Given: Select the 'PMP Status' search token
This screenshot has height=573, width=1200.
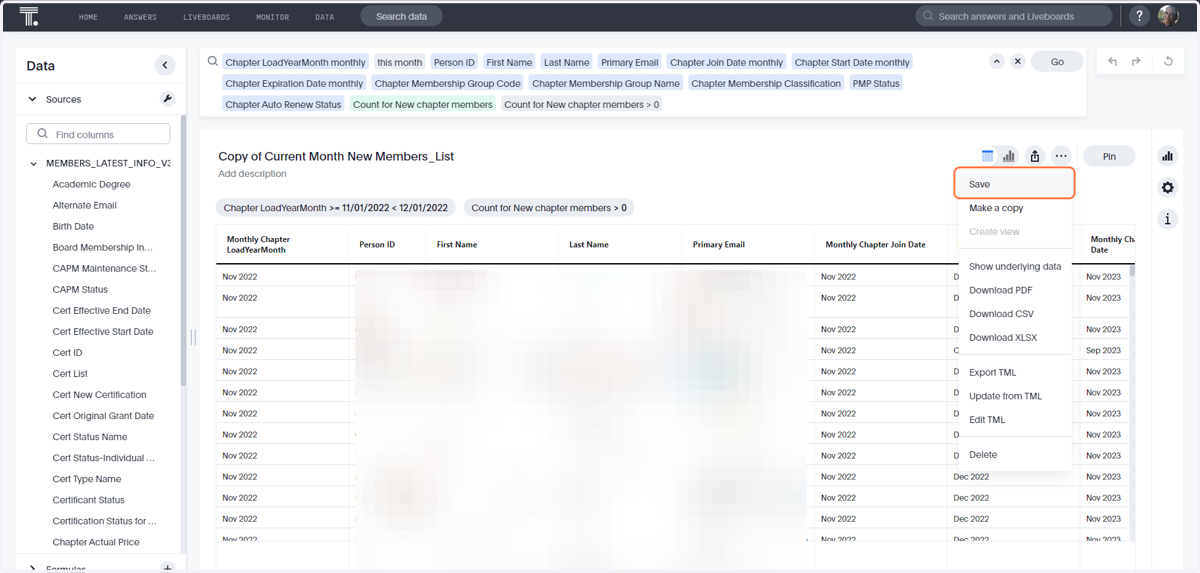Looking at the screenshot, I should pos(876,83).
